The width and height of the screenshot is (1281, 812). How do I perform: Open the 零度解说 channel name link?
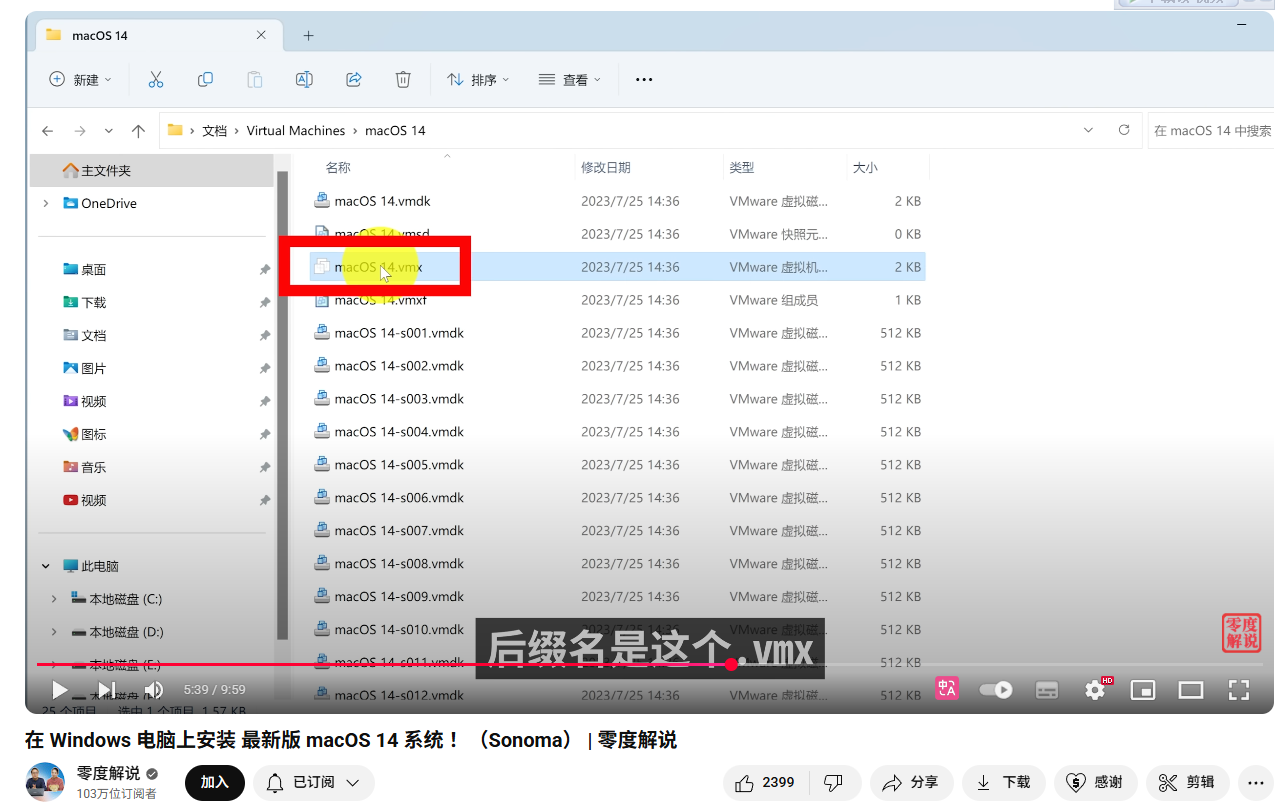109,773
